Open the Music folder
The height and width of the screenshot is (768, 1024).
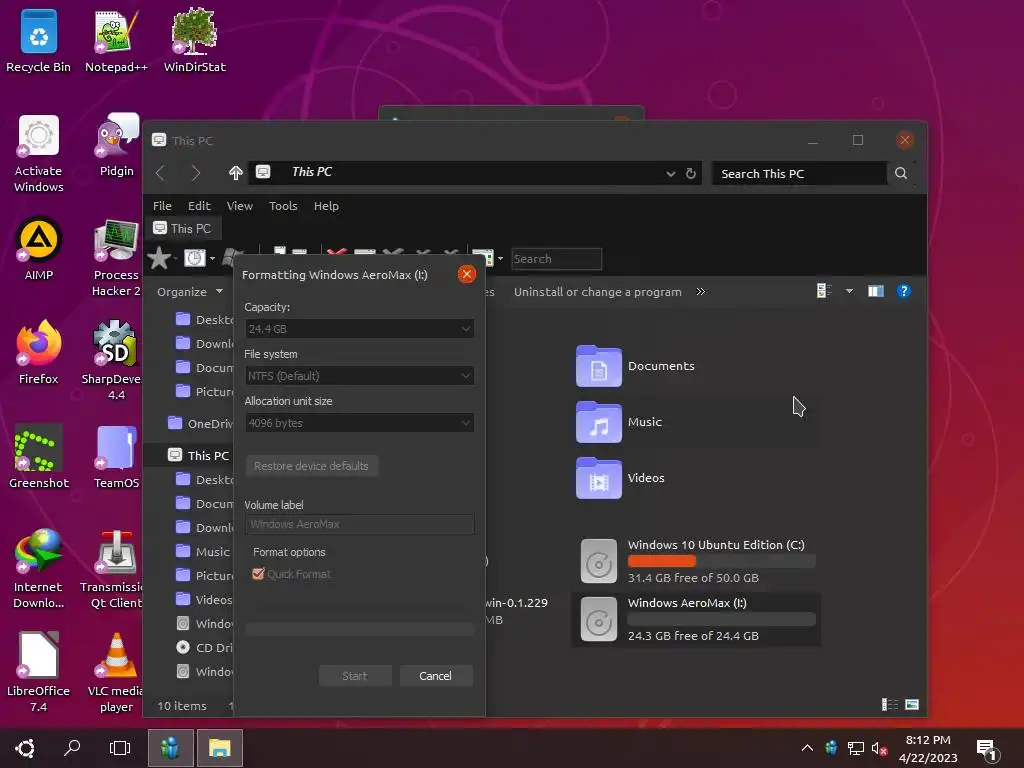(x=620, y=422)
